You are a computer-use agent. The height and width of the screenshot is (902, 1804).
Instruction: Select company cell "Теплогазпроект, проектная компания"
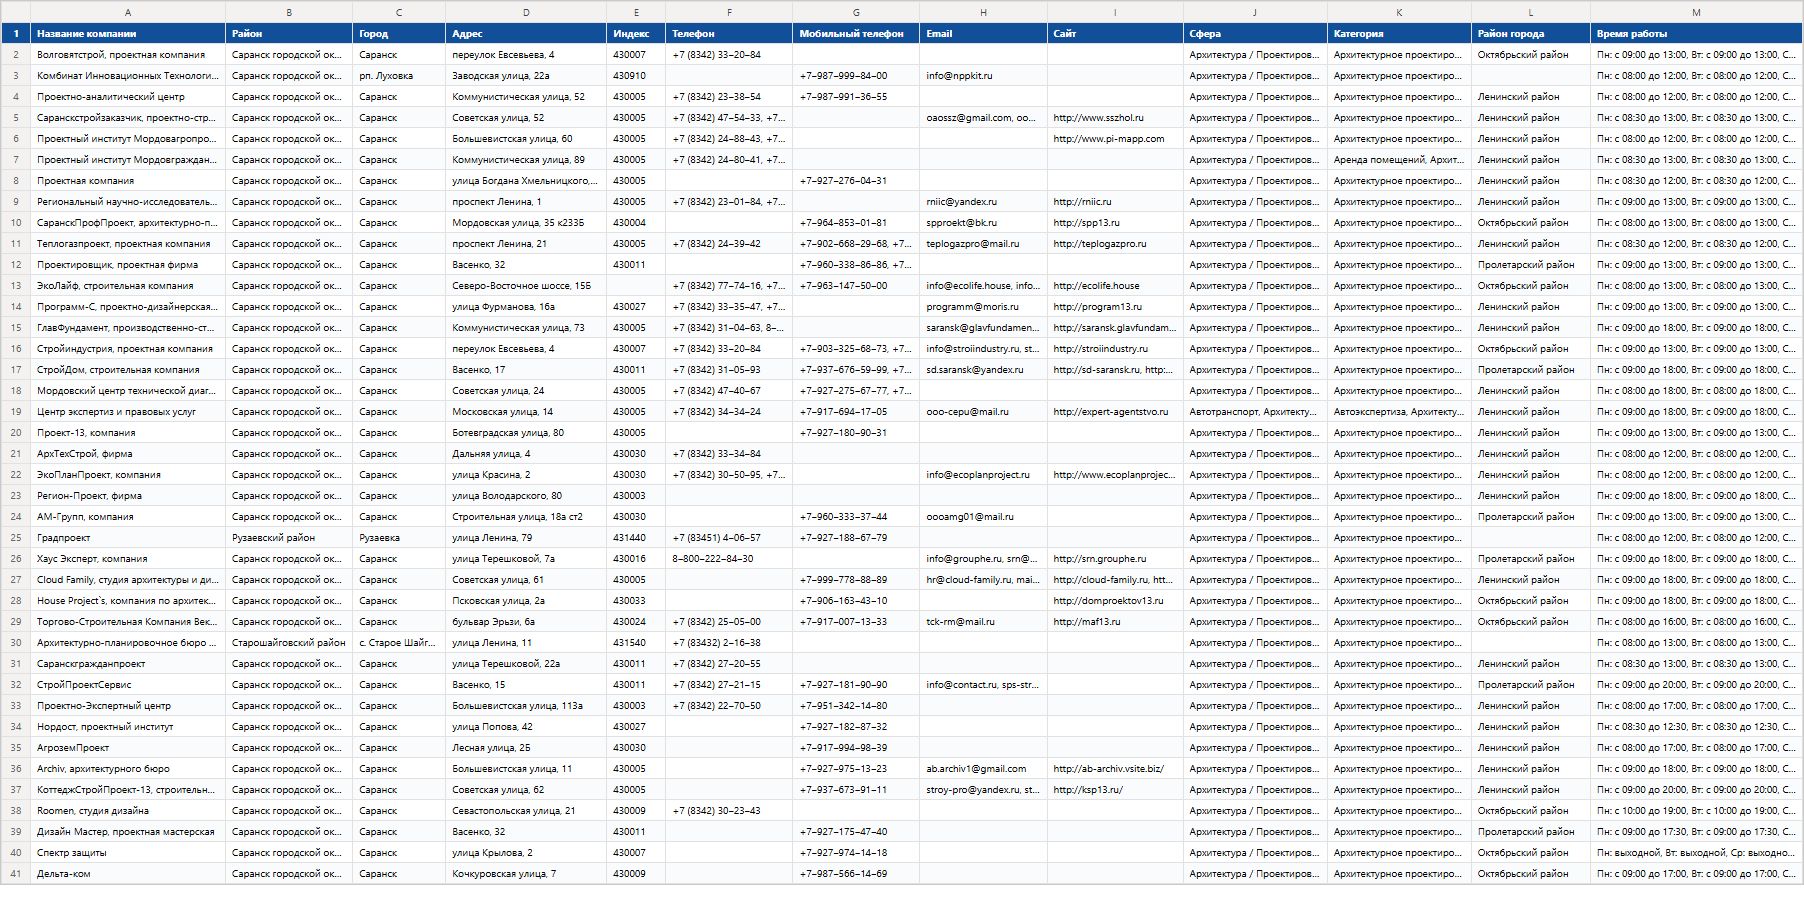128,244
